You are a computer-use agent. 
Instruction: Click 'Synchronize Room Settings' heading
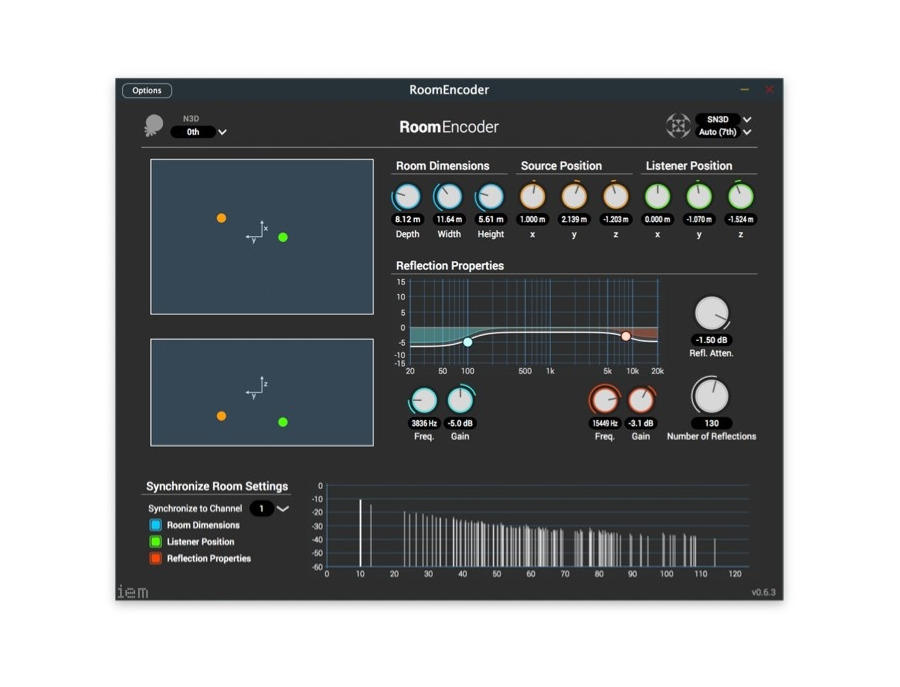coord(217,486)
